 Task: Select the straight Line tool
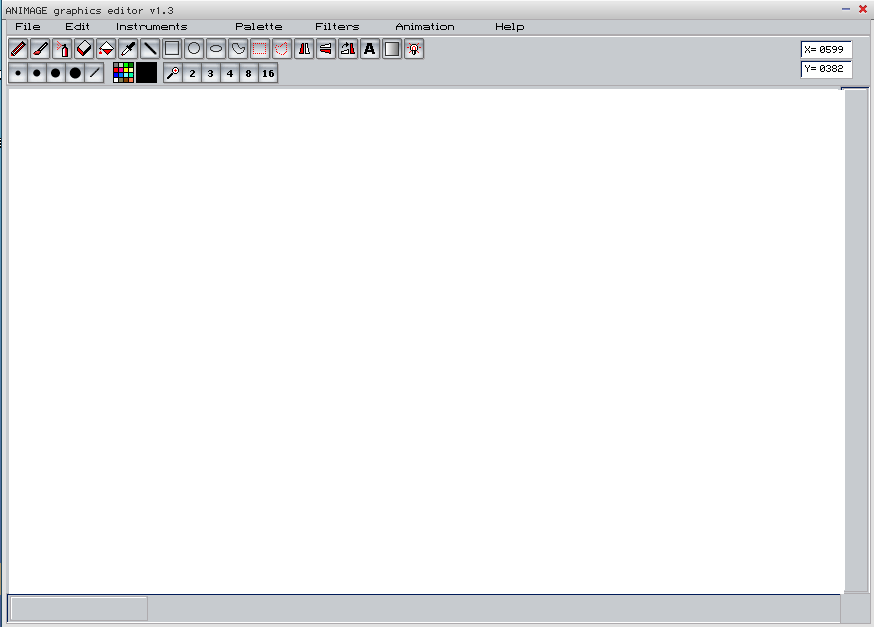(150, 49)
